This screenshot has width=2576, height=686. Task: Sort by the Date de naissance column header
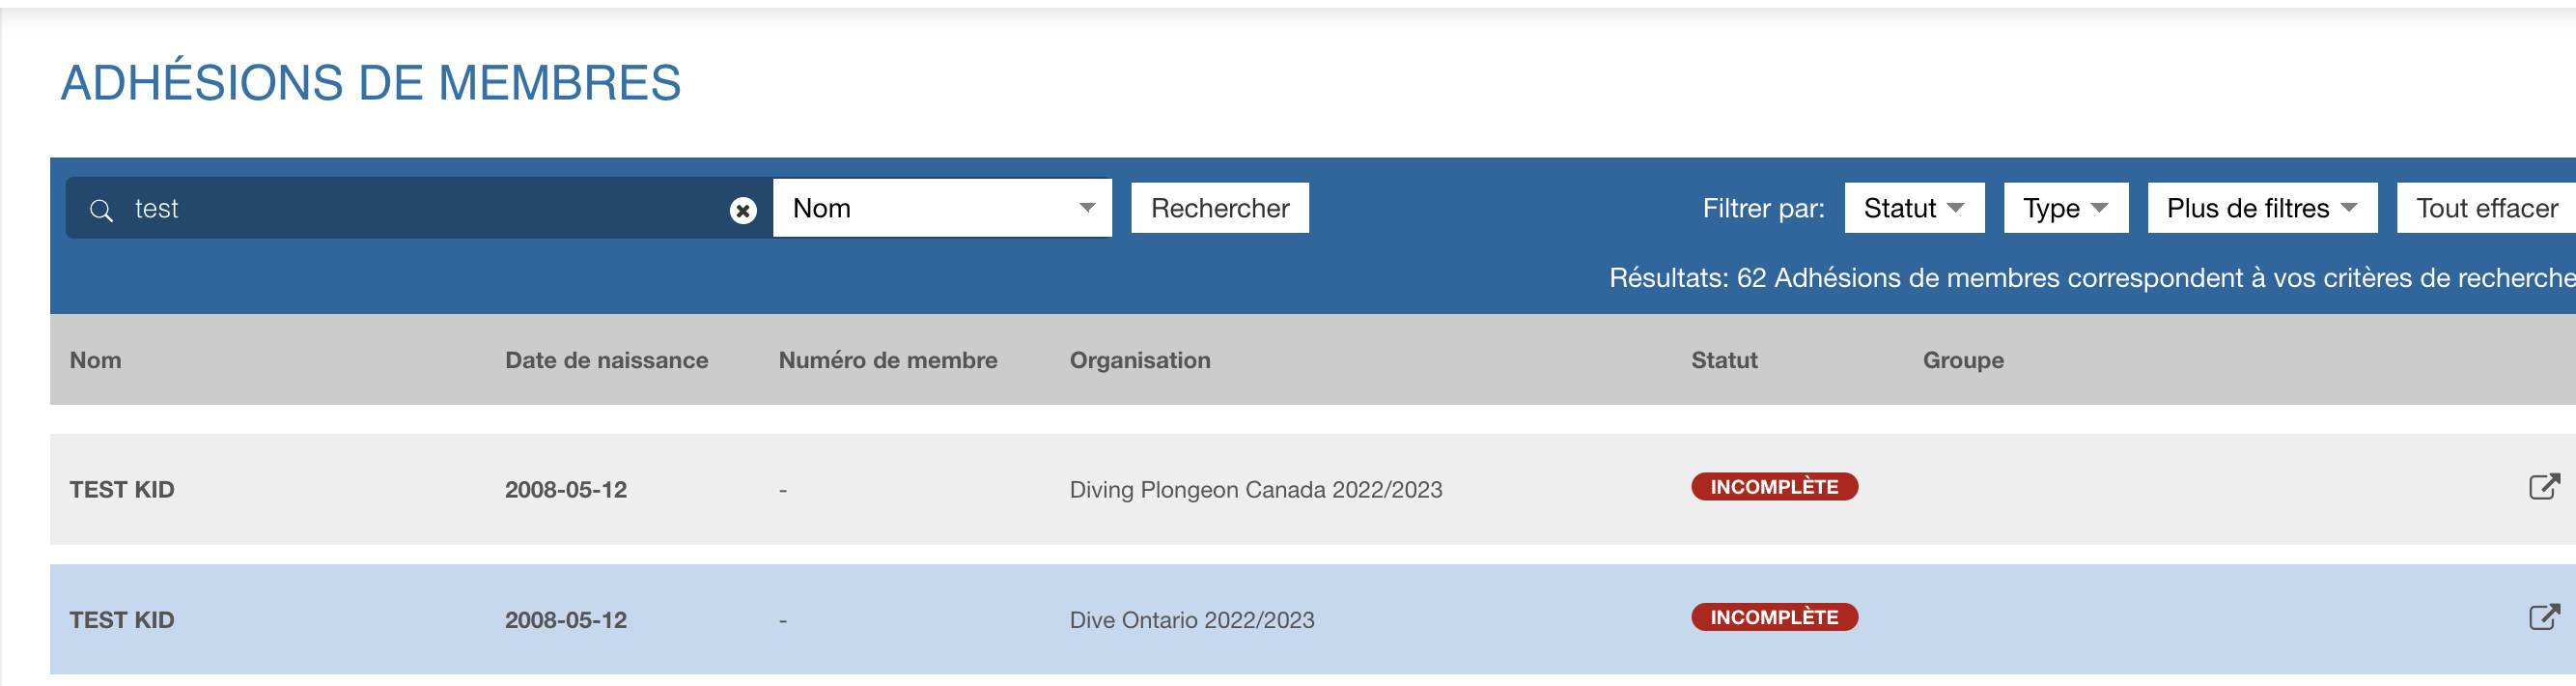606,360
